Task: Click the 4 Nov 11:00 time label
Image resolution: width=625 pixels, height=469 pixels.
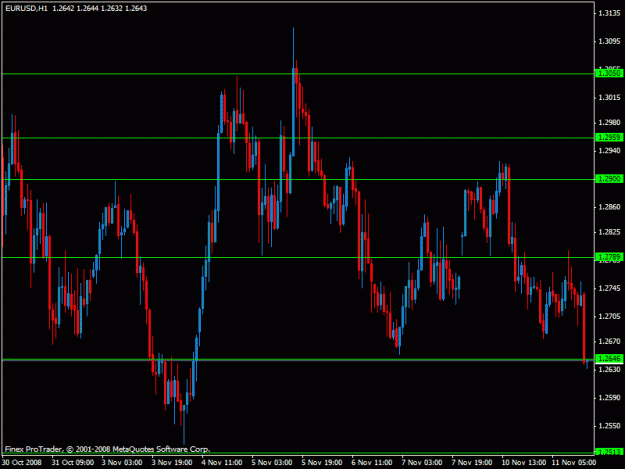Action: coord(222,463)
